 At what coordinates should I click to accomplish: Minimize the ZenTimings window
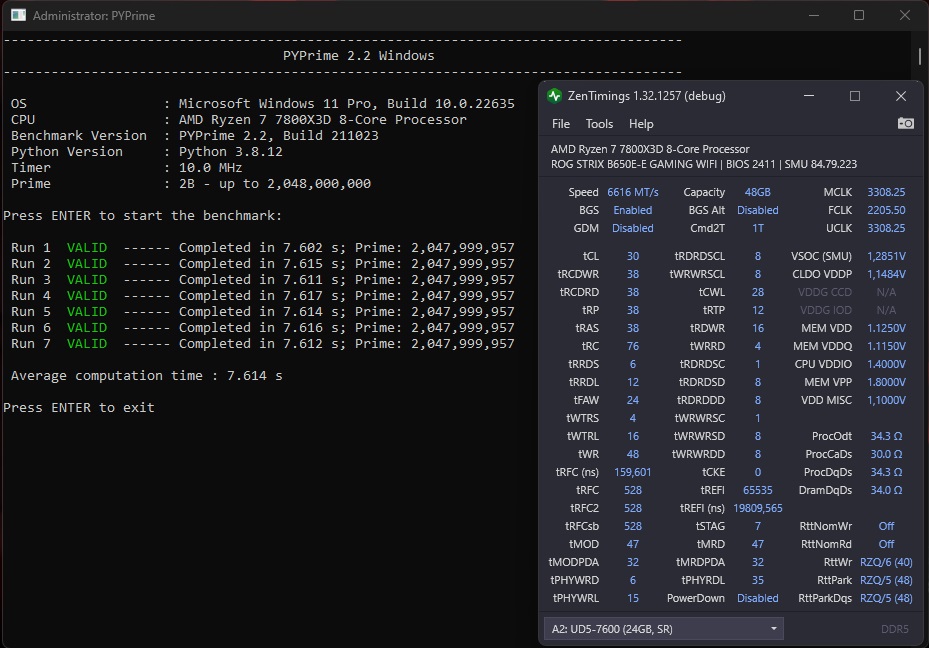coord(809,96)
